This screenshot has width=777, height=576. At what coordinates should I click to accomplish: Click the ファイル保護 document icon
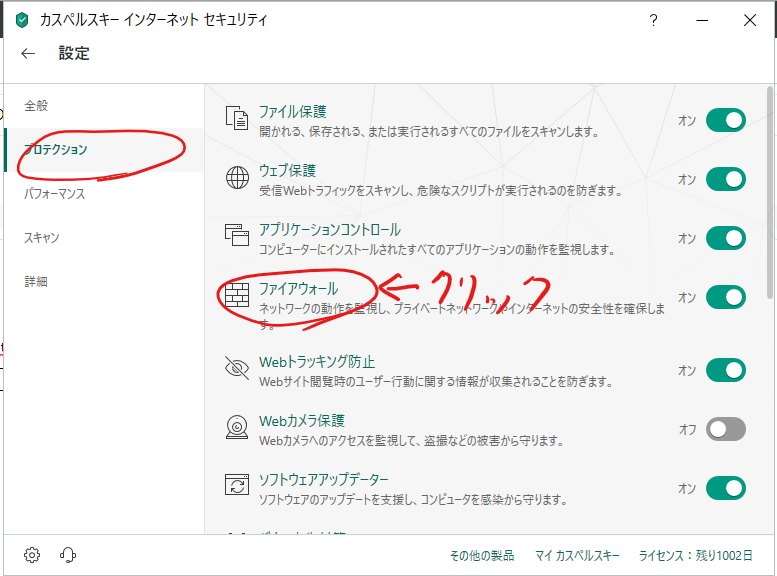[x=237, y=118]
